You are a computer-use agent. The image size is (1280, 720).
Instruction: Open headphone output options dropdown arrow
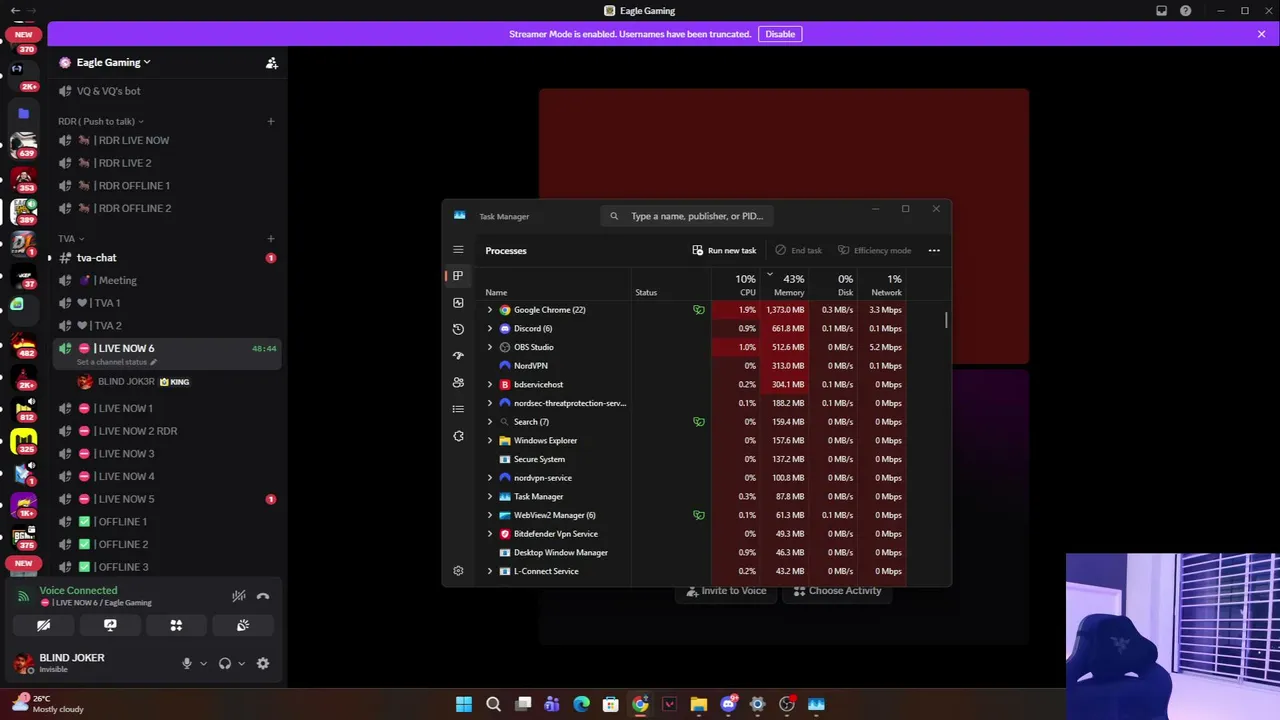[x=241, y=663]
